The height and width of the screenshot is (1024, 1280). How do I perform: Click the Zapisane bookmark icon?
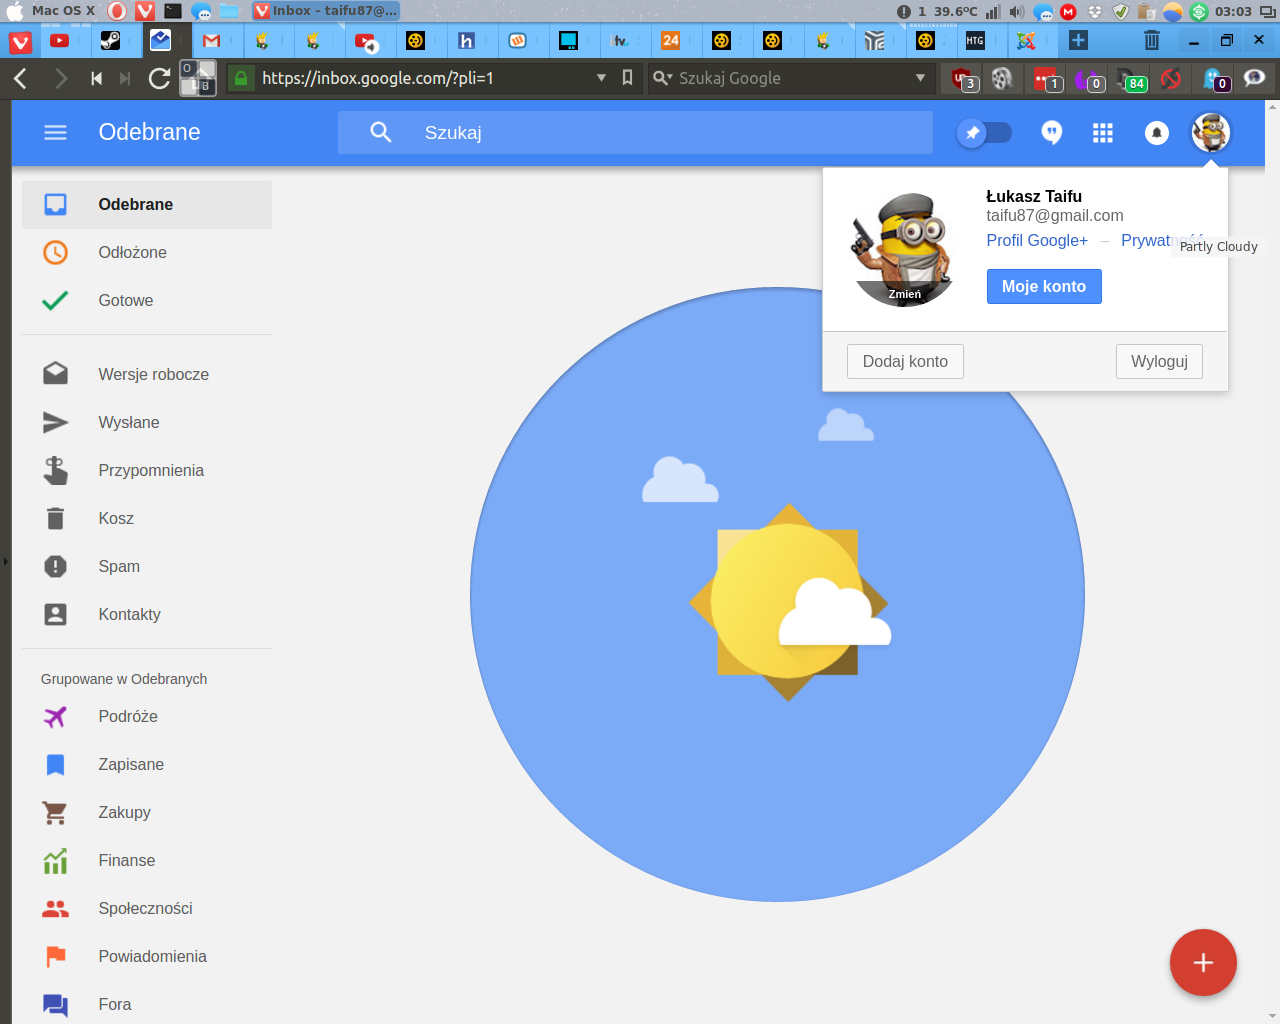click(56, 764)
